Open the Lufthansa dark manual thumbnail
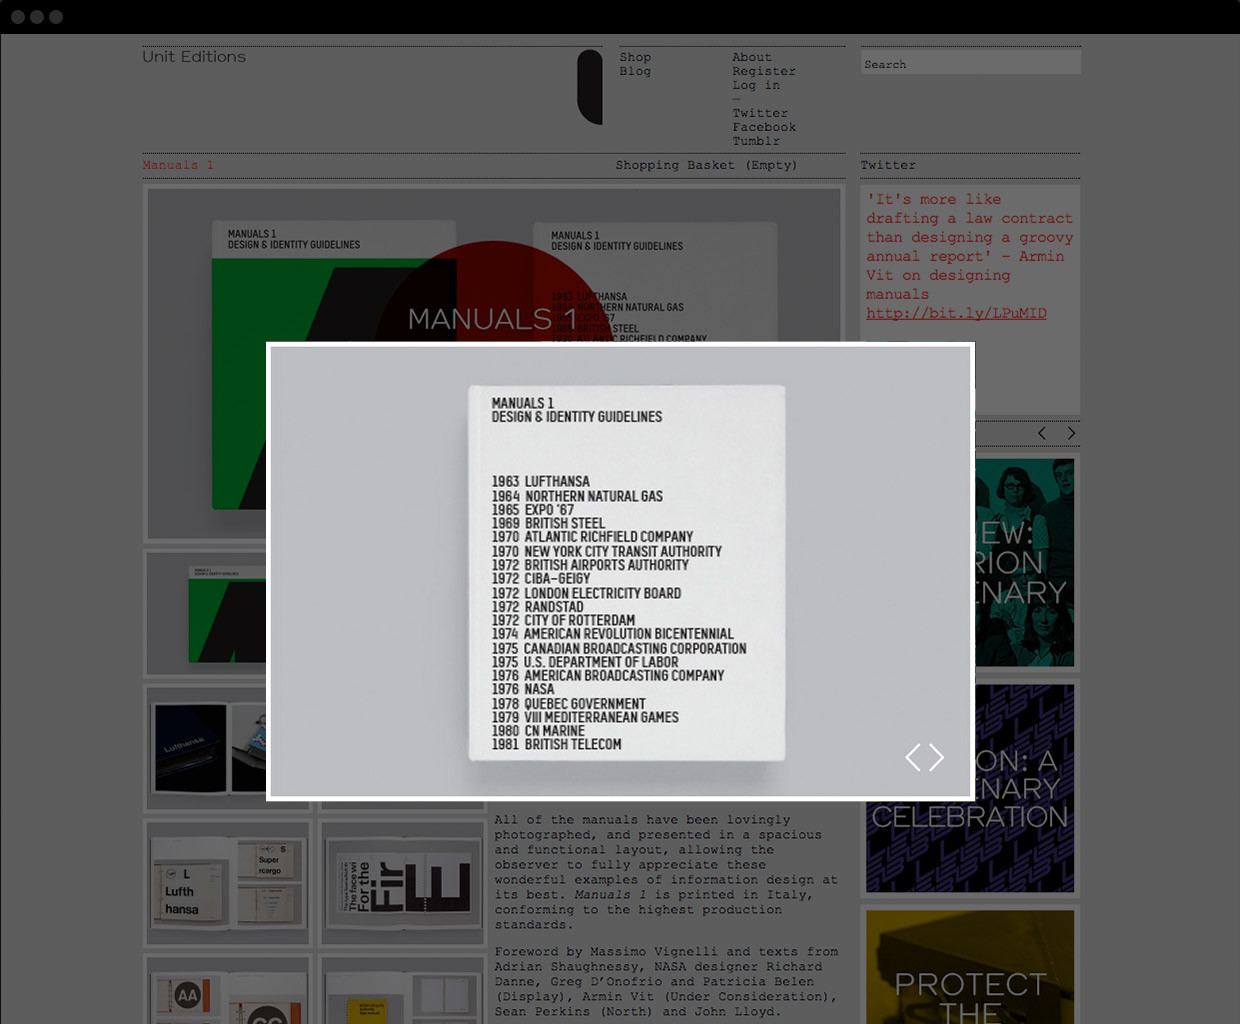1240x1024 pixels. point(206,747)
